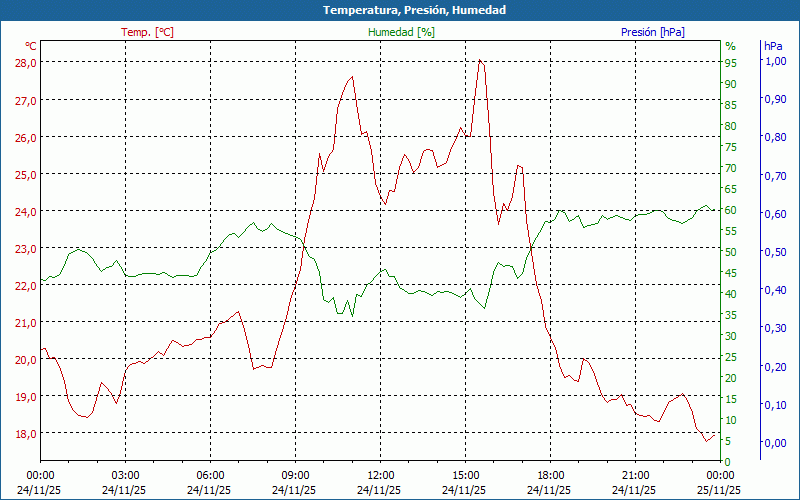The image size is (800, 500).
Task: Select the 09:00 time axis label
Action: (295, 475)
